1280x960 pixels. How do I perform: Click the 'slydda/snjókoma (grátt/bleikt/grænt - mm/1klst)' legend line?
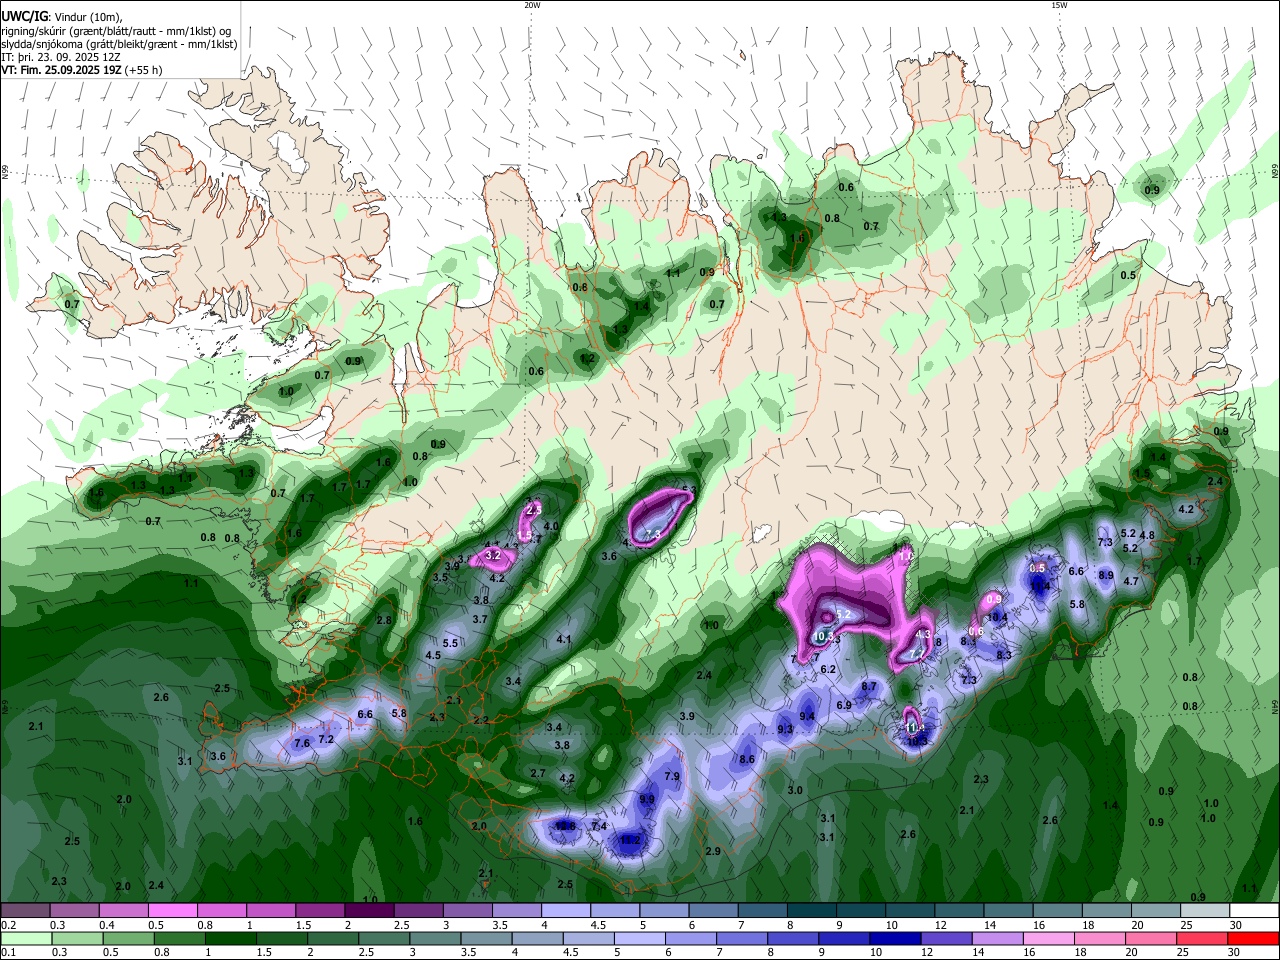tap(119, 44)
